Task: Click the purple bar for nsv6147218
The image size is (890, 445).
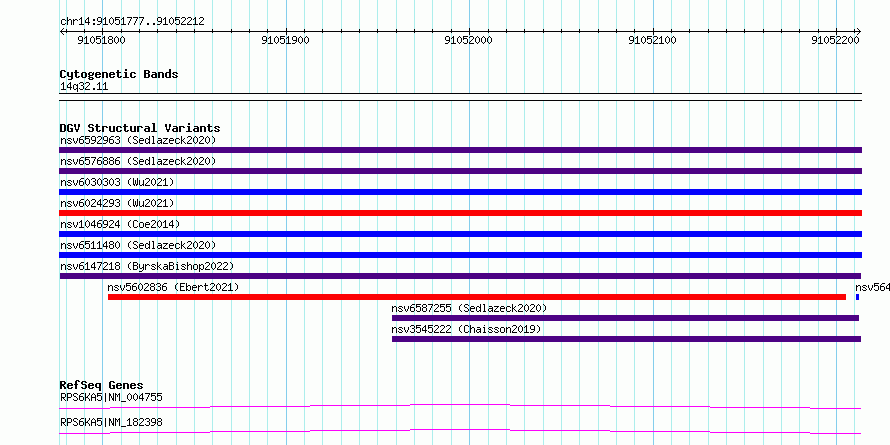Action: pyautogui.click(x=460, y=276)
